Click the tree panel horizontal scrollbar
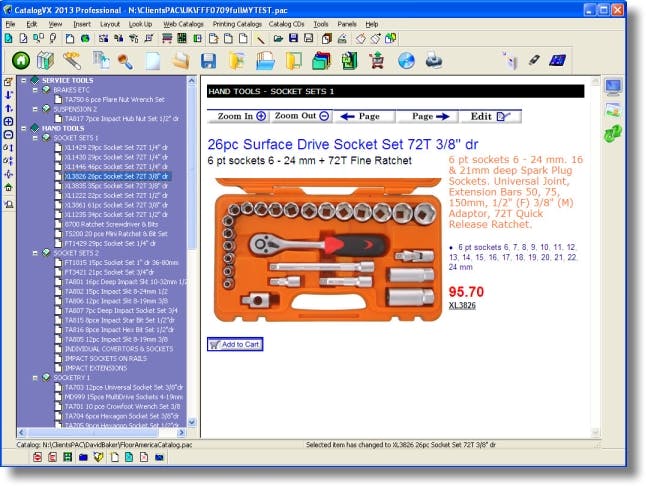 point(101,432)
